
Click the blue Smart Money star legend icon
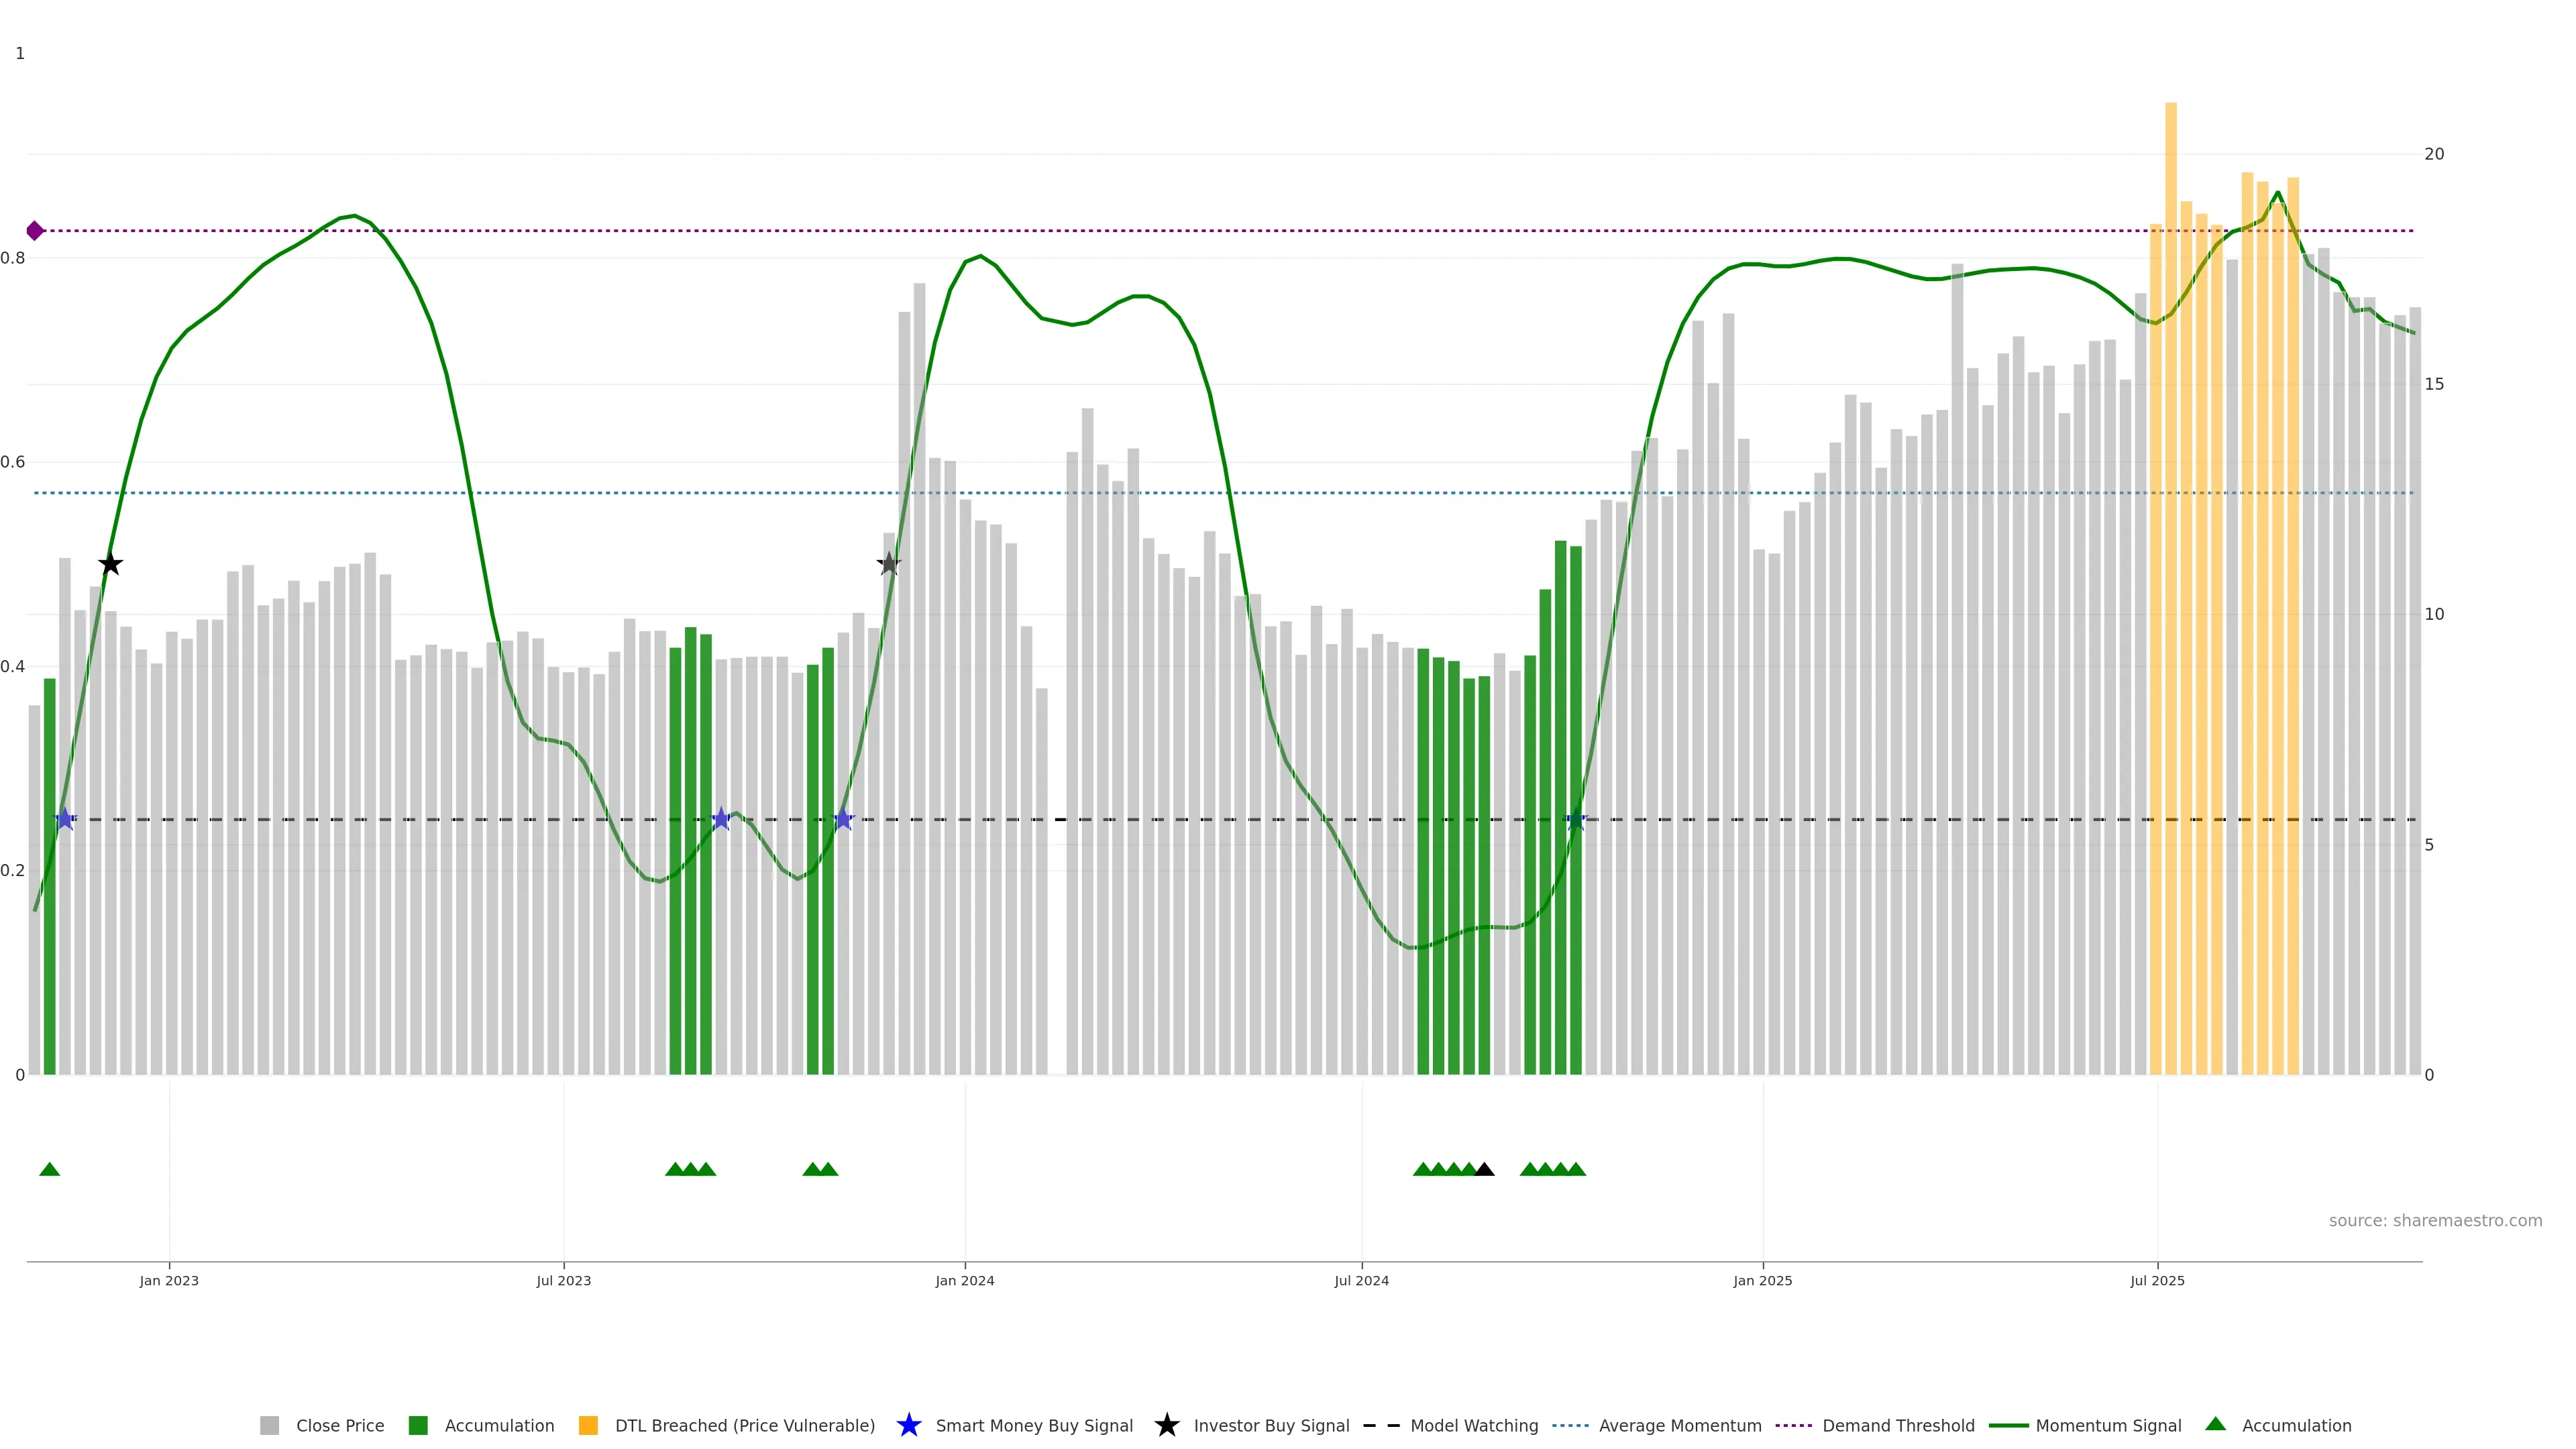tap(908, 1425)
